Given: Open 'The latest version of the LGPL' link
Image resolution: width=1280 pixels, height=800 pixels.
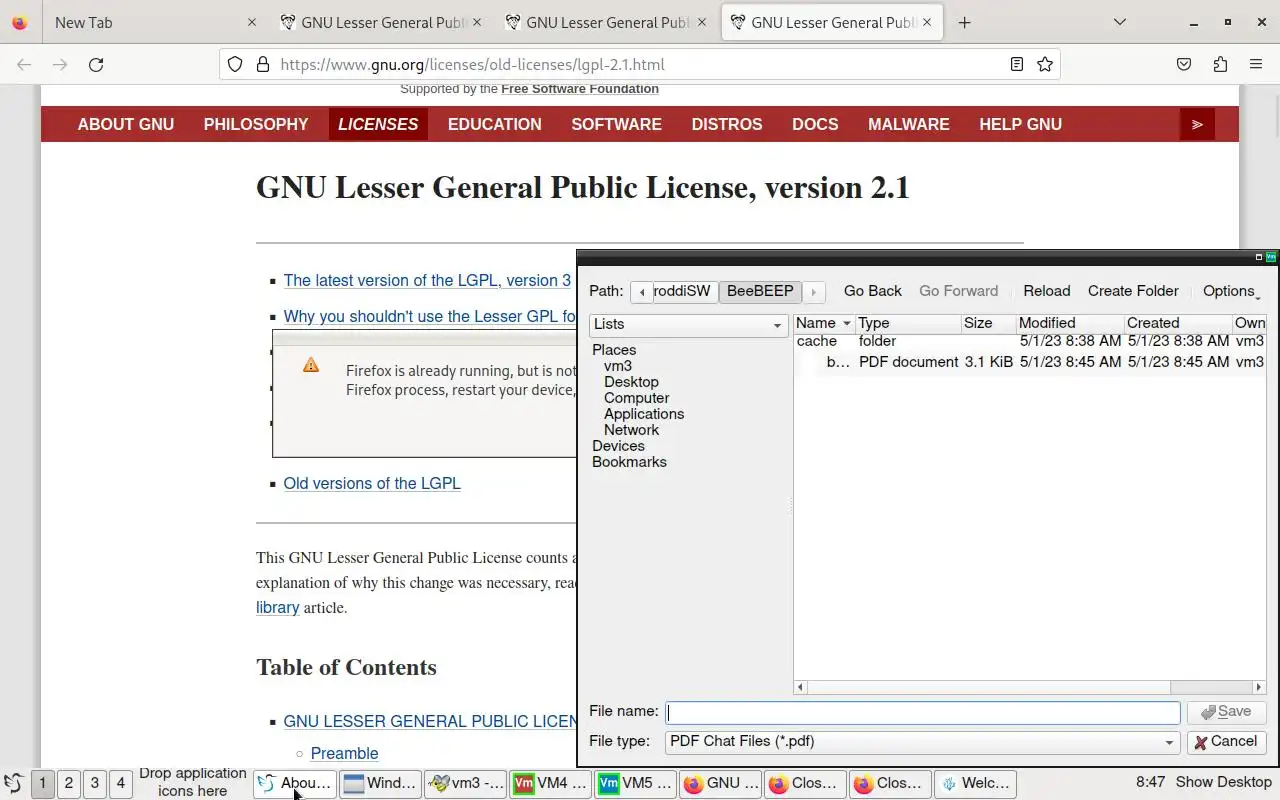Looking at the screenshot, I should tap(427, 280).
